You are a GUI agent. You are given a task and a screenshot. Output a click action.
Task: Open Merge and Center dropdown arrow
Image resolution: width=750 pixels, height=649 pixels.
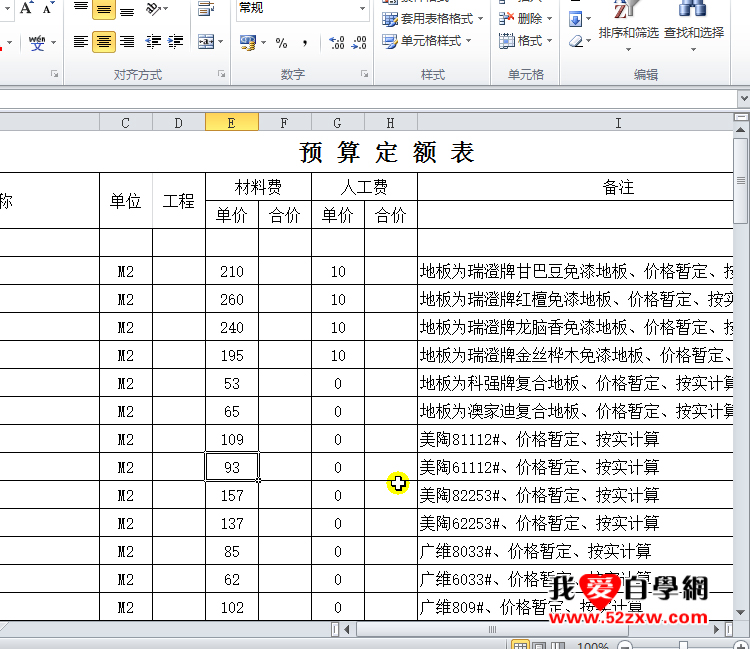point(221,42)
